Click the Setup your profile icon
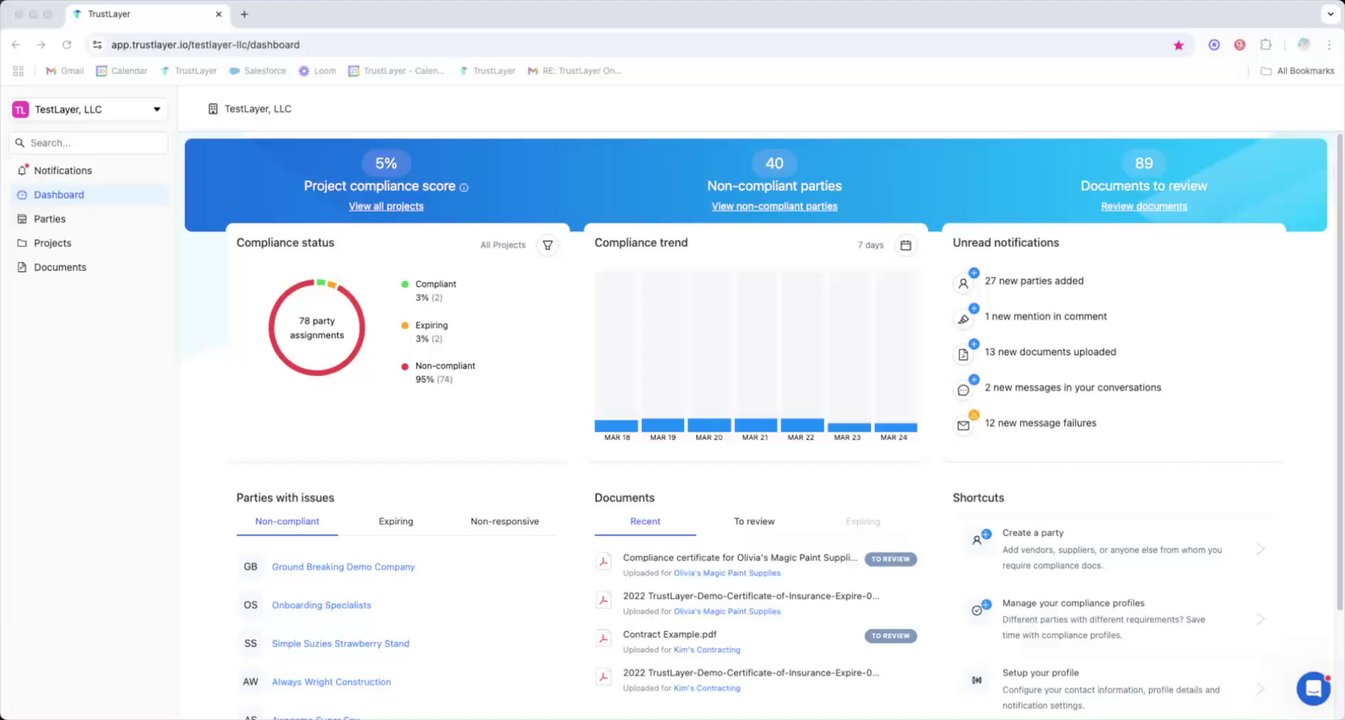Screen dimensions: 1345x720 pyautogui.click(x=977, y=681)
